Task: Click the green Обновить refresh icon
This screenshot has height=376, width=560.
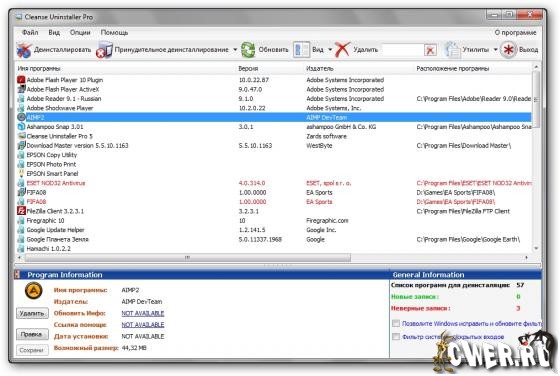Action: (248, 50)
